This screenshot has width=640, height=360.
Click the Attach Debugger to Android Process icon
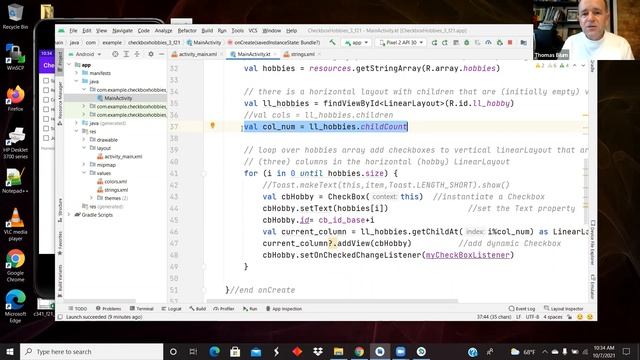click(500, 42)
